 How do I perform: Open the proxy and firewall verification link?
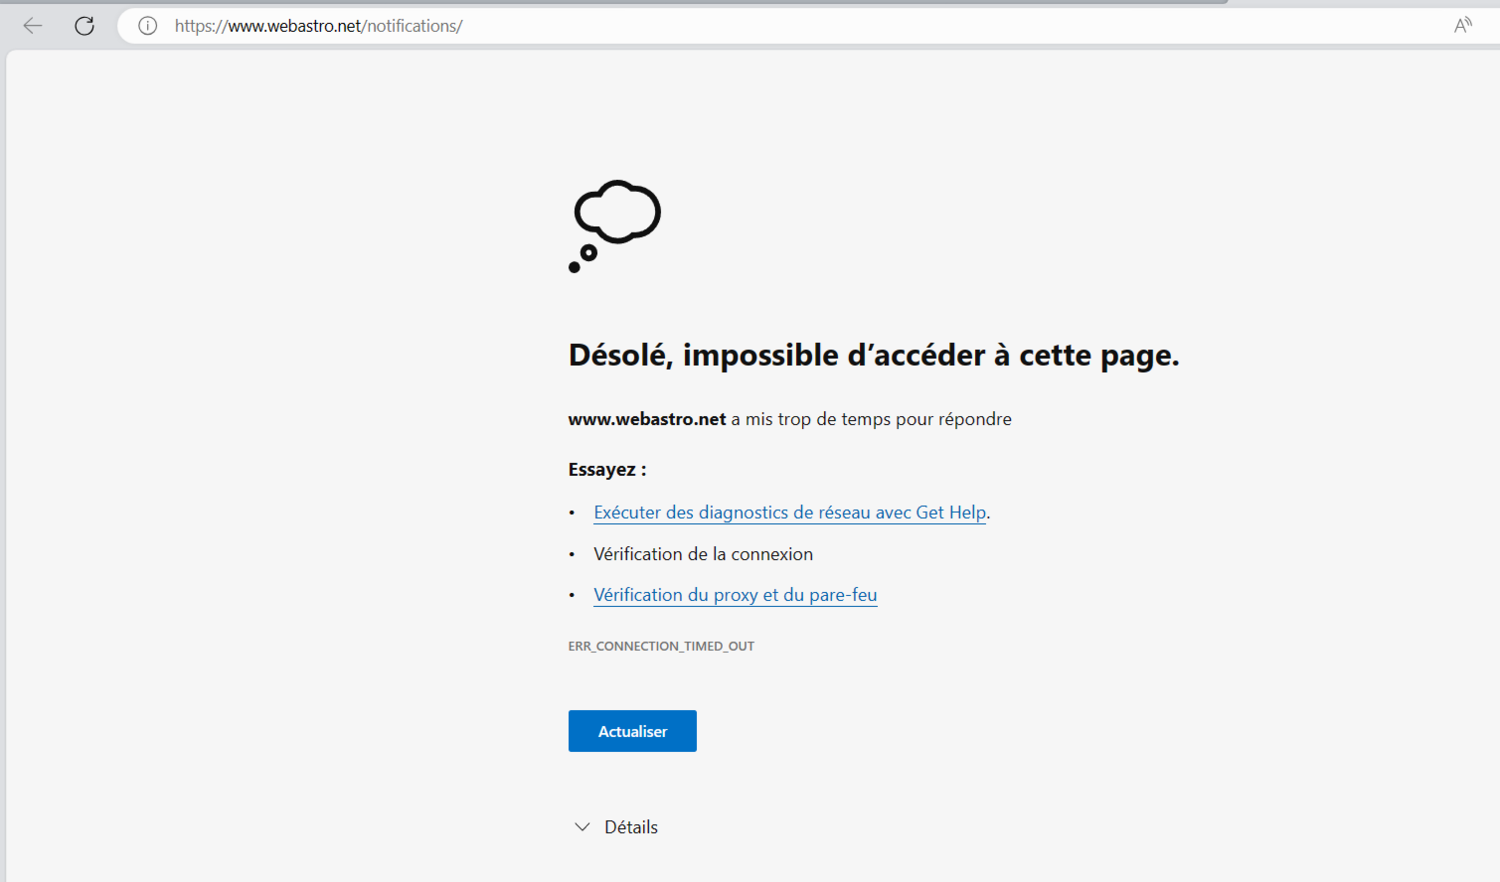tap(734, 595)
